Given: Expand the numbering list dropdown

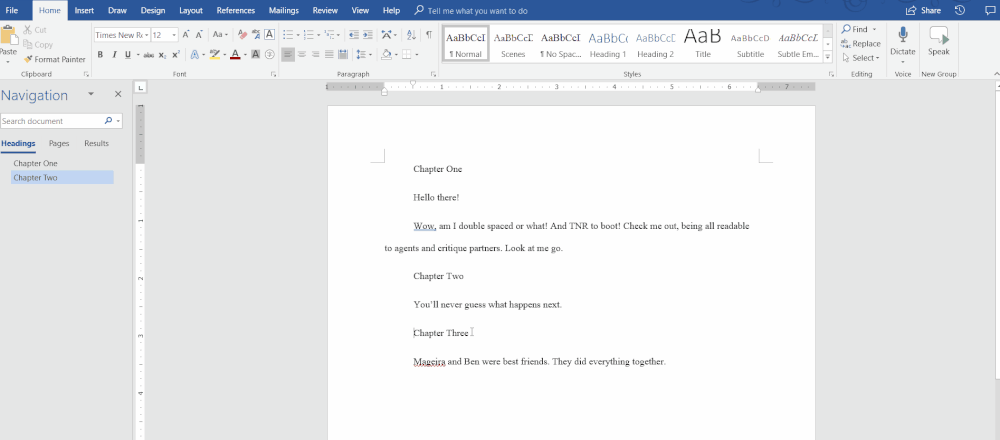Looking at the screenshot, I should 318,35.
